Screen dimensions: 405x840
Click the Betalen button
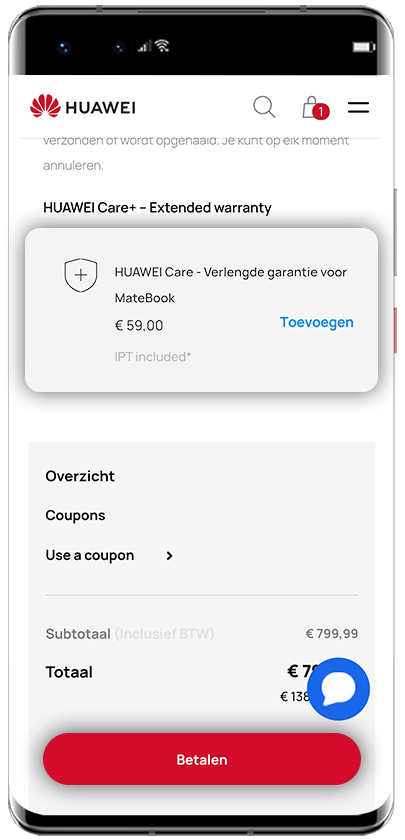[202, 759]
